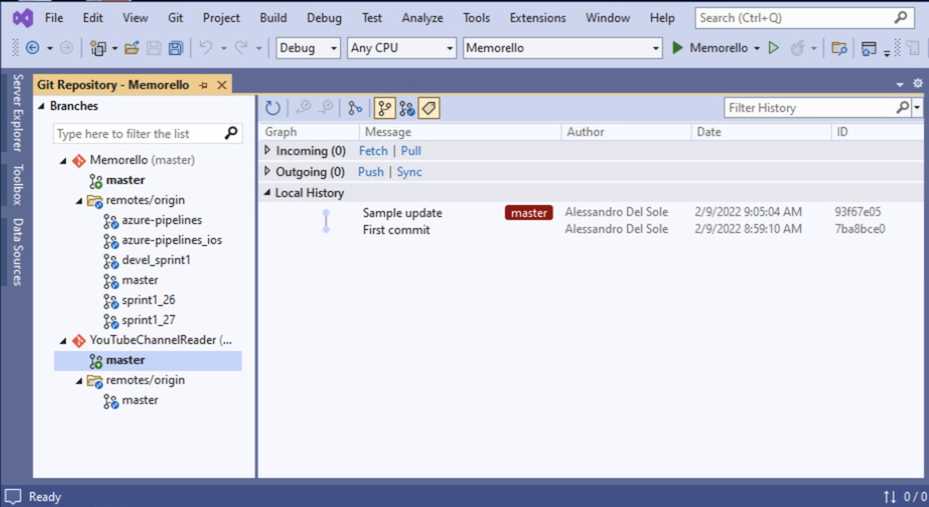This screenshot has width=929, height=507.
Task: Click the red master branch label
Action: (529, 213)
